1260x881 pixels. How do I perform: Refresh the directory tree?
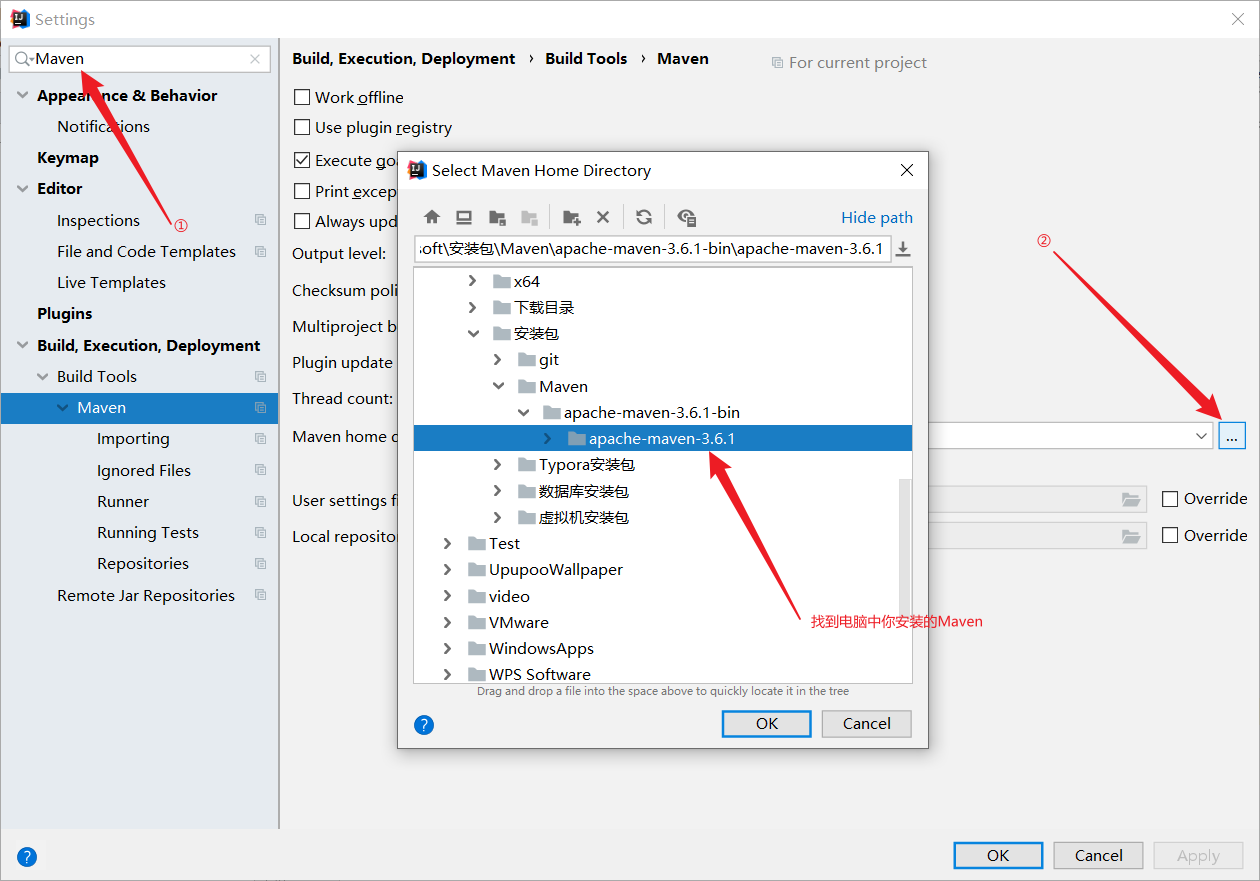tap(644, 217)
